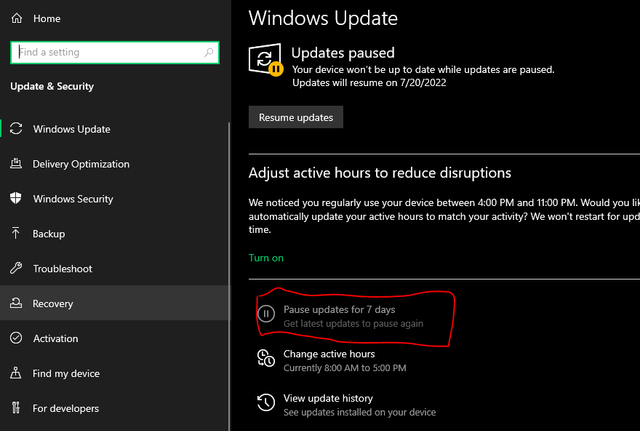Click 'Get latest updates to pause again' text
This screenshot has height=431, width=640.
[x=353, y=324]
